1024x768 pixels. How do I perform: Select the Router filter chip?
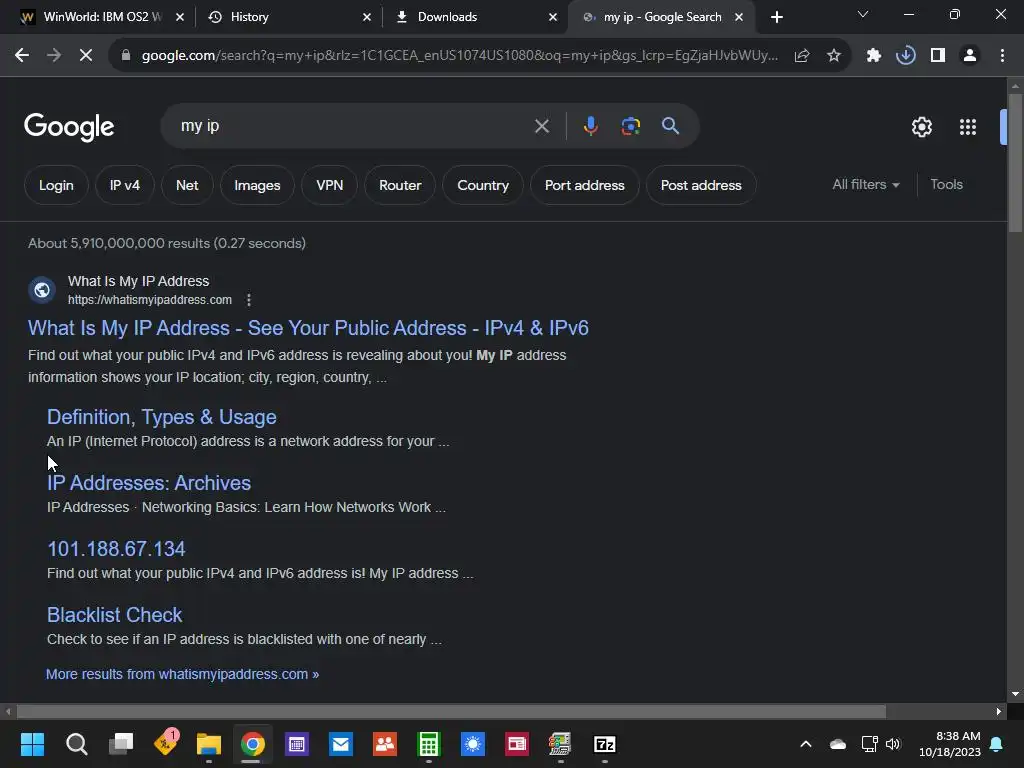[x=400, y=185]
